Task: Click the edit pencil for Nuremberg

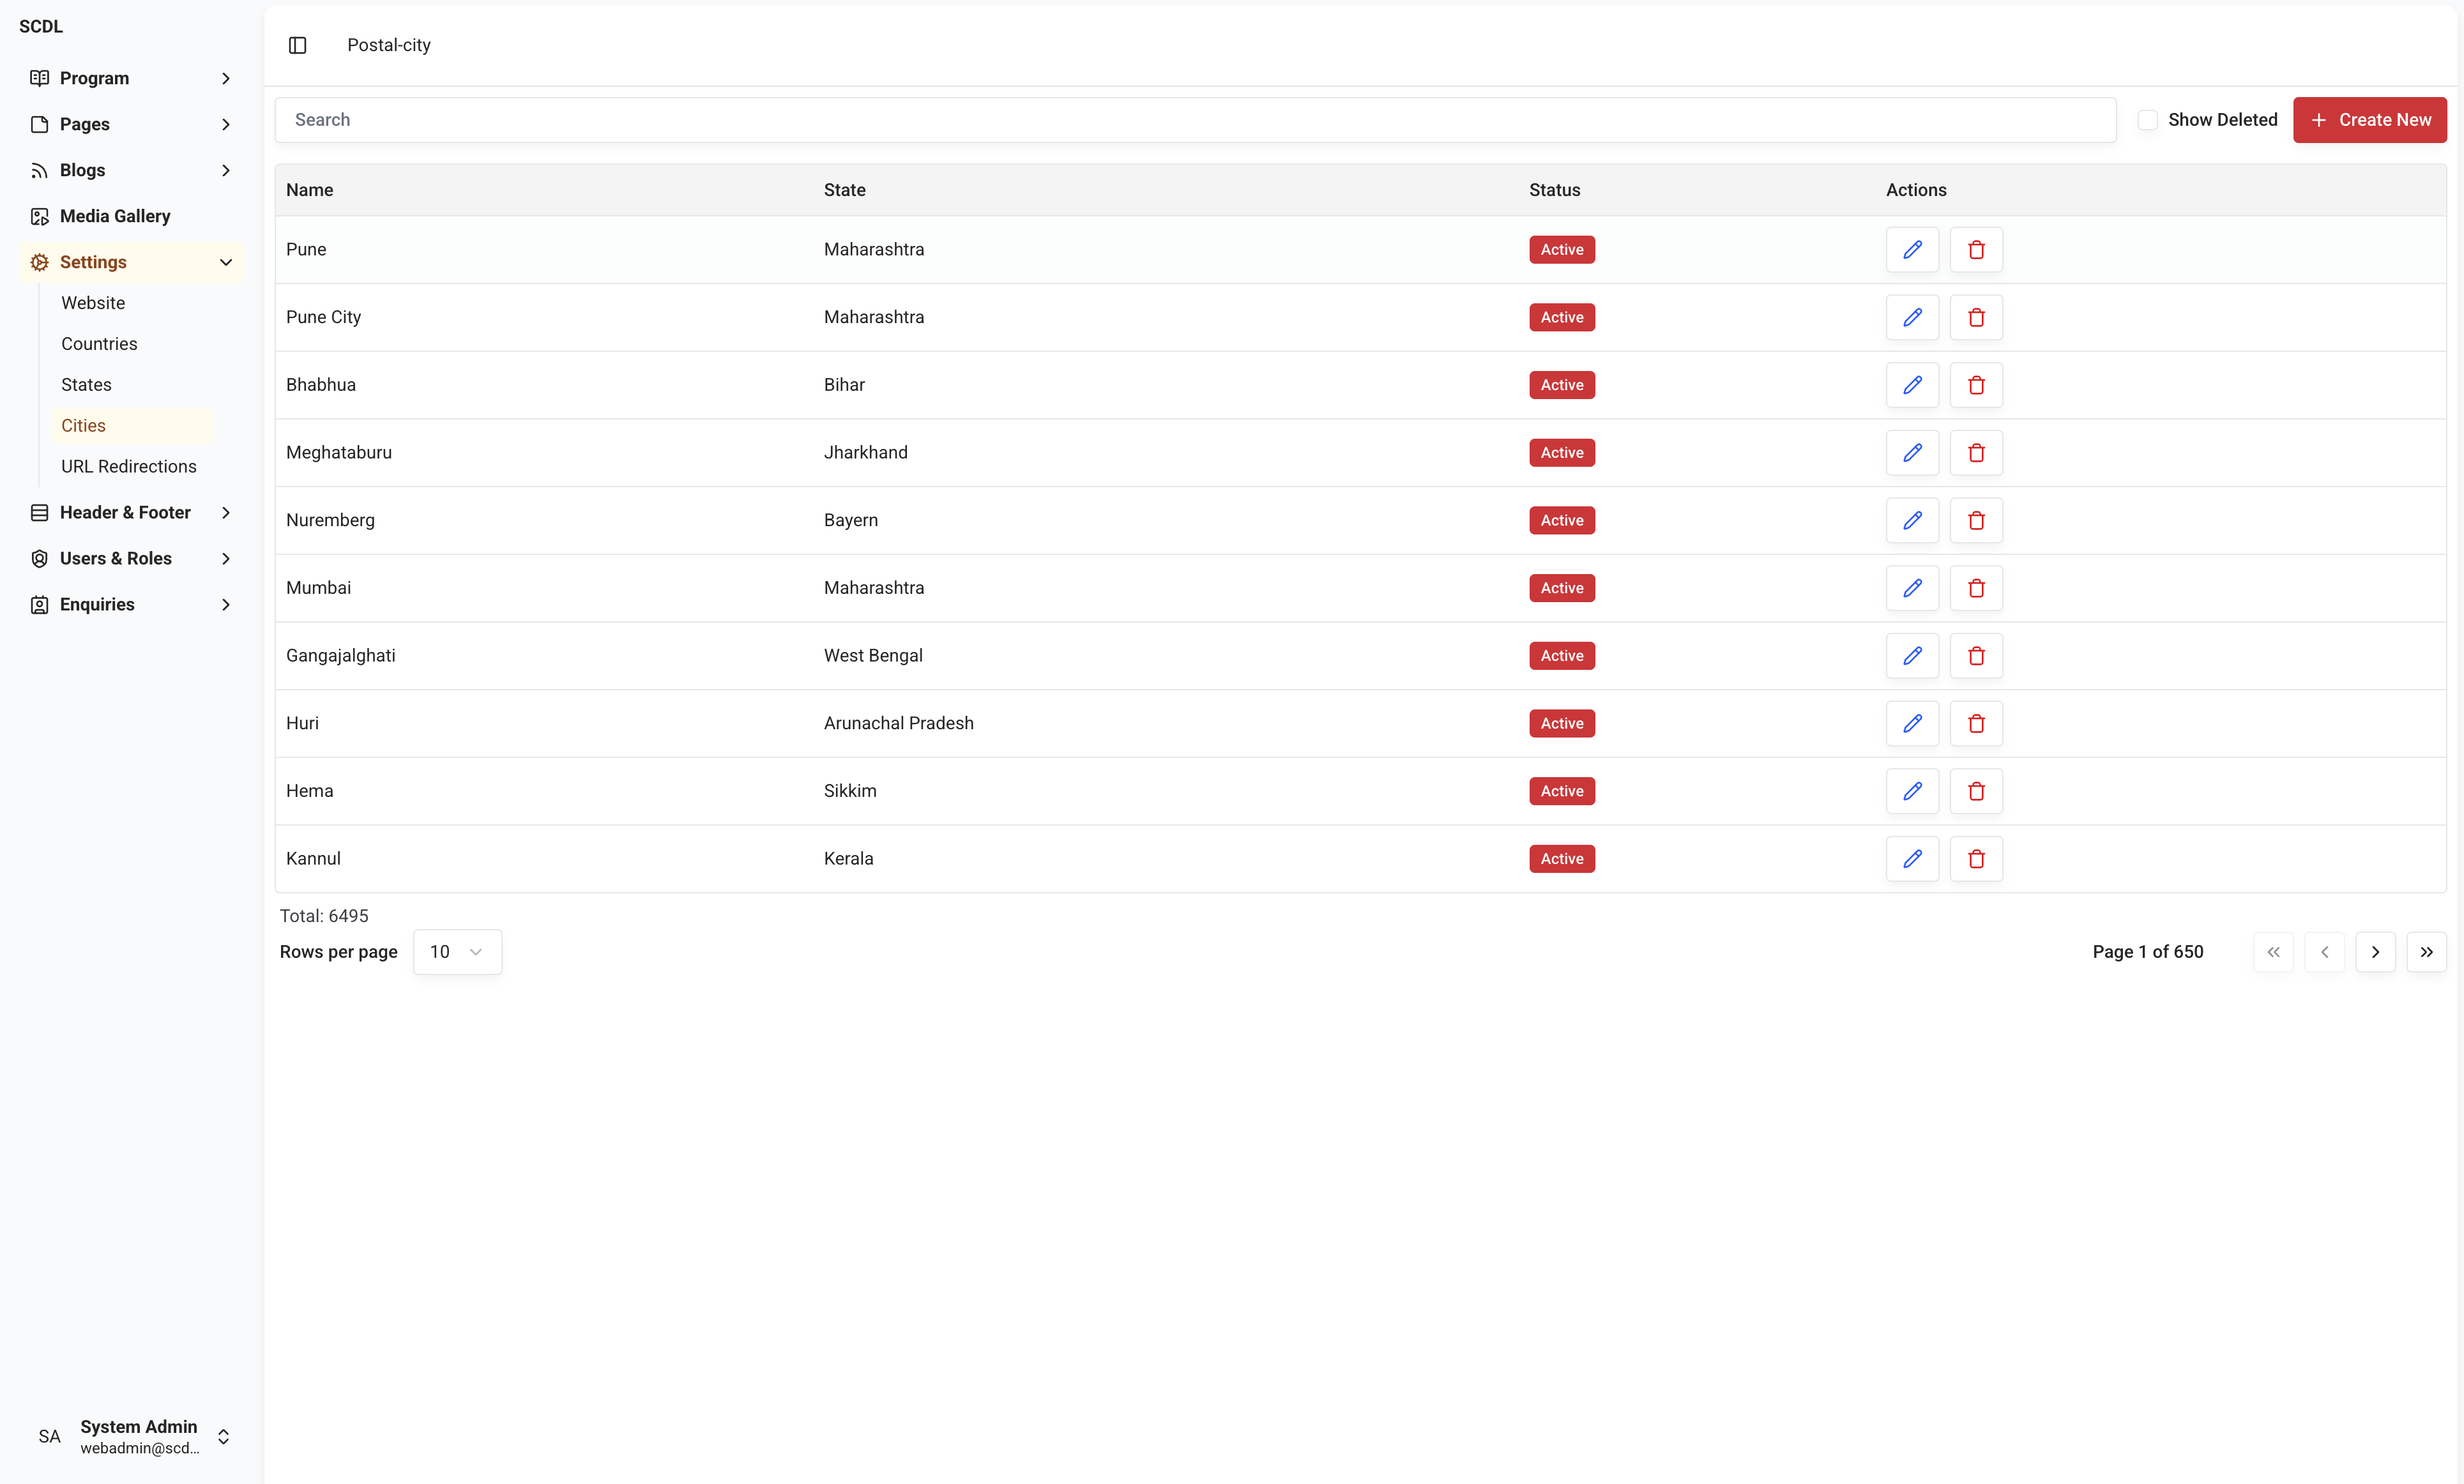Action: click(x=1911, y=520)
